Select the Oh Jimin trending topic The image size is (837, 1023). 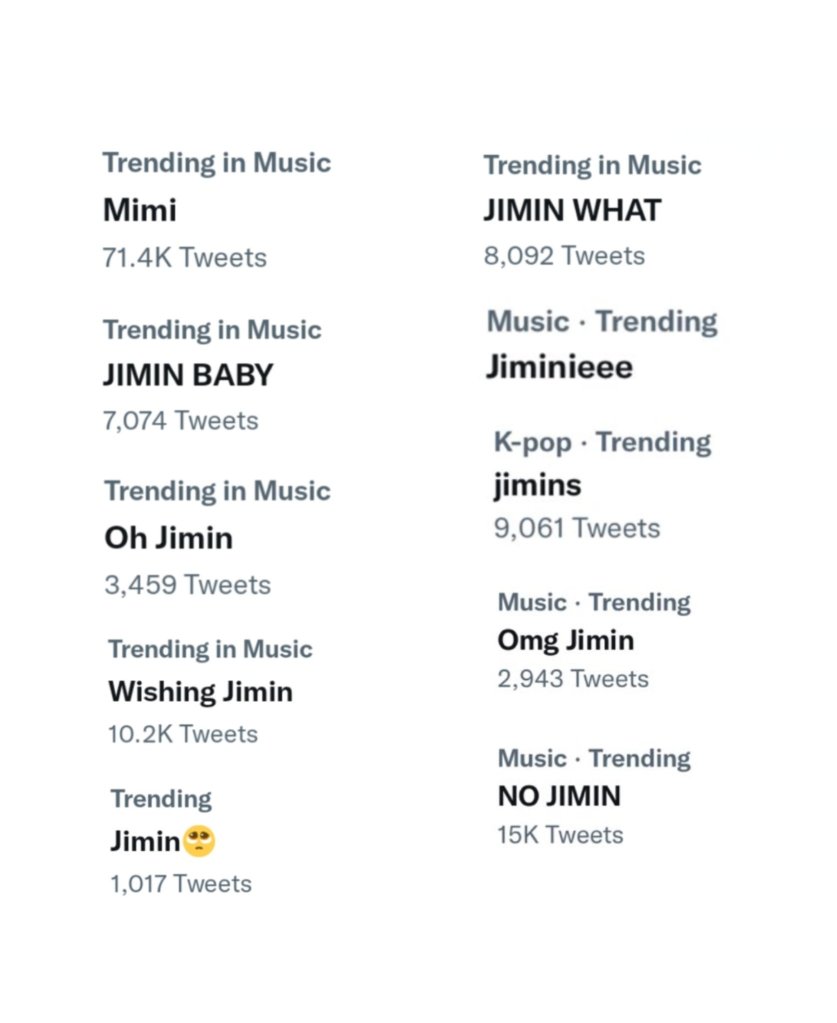pos(168,538)
